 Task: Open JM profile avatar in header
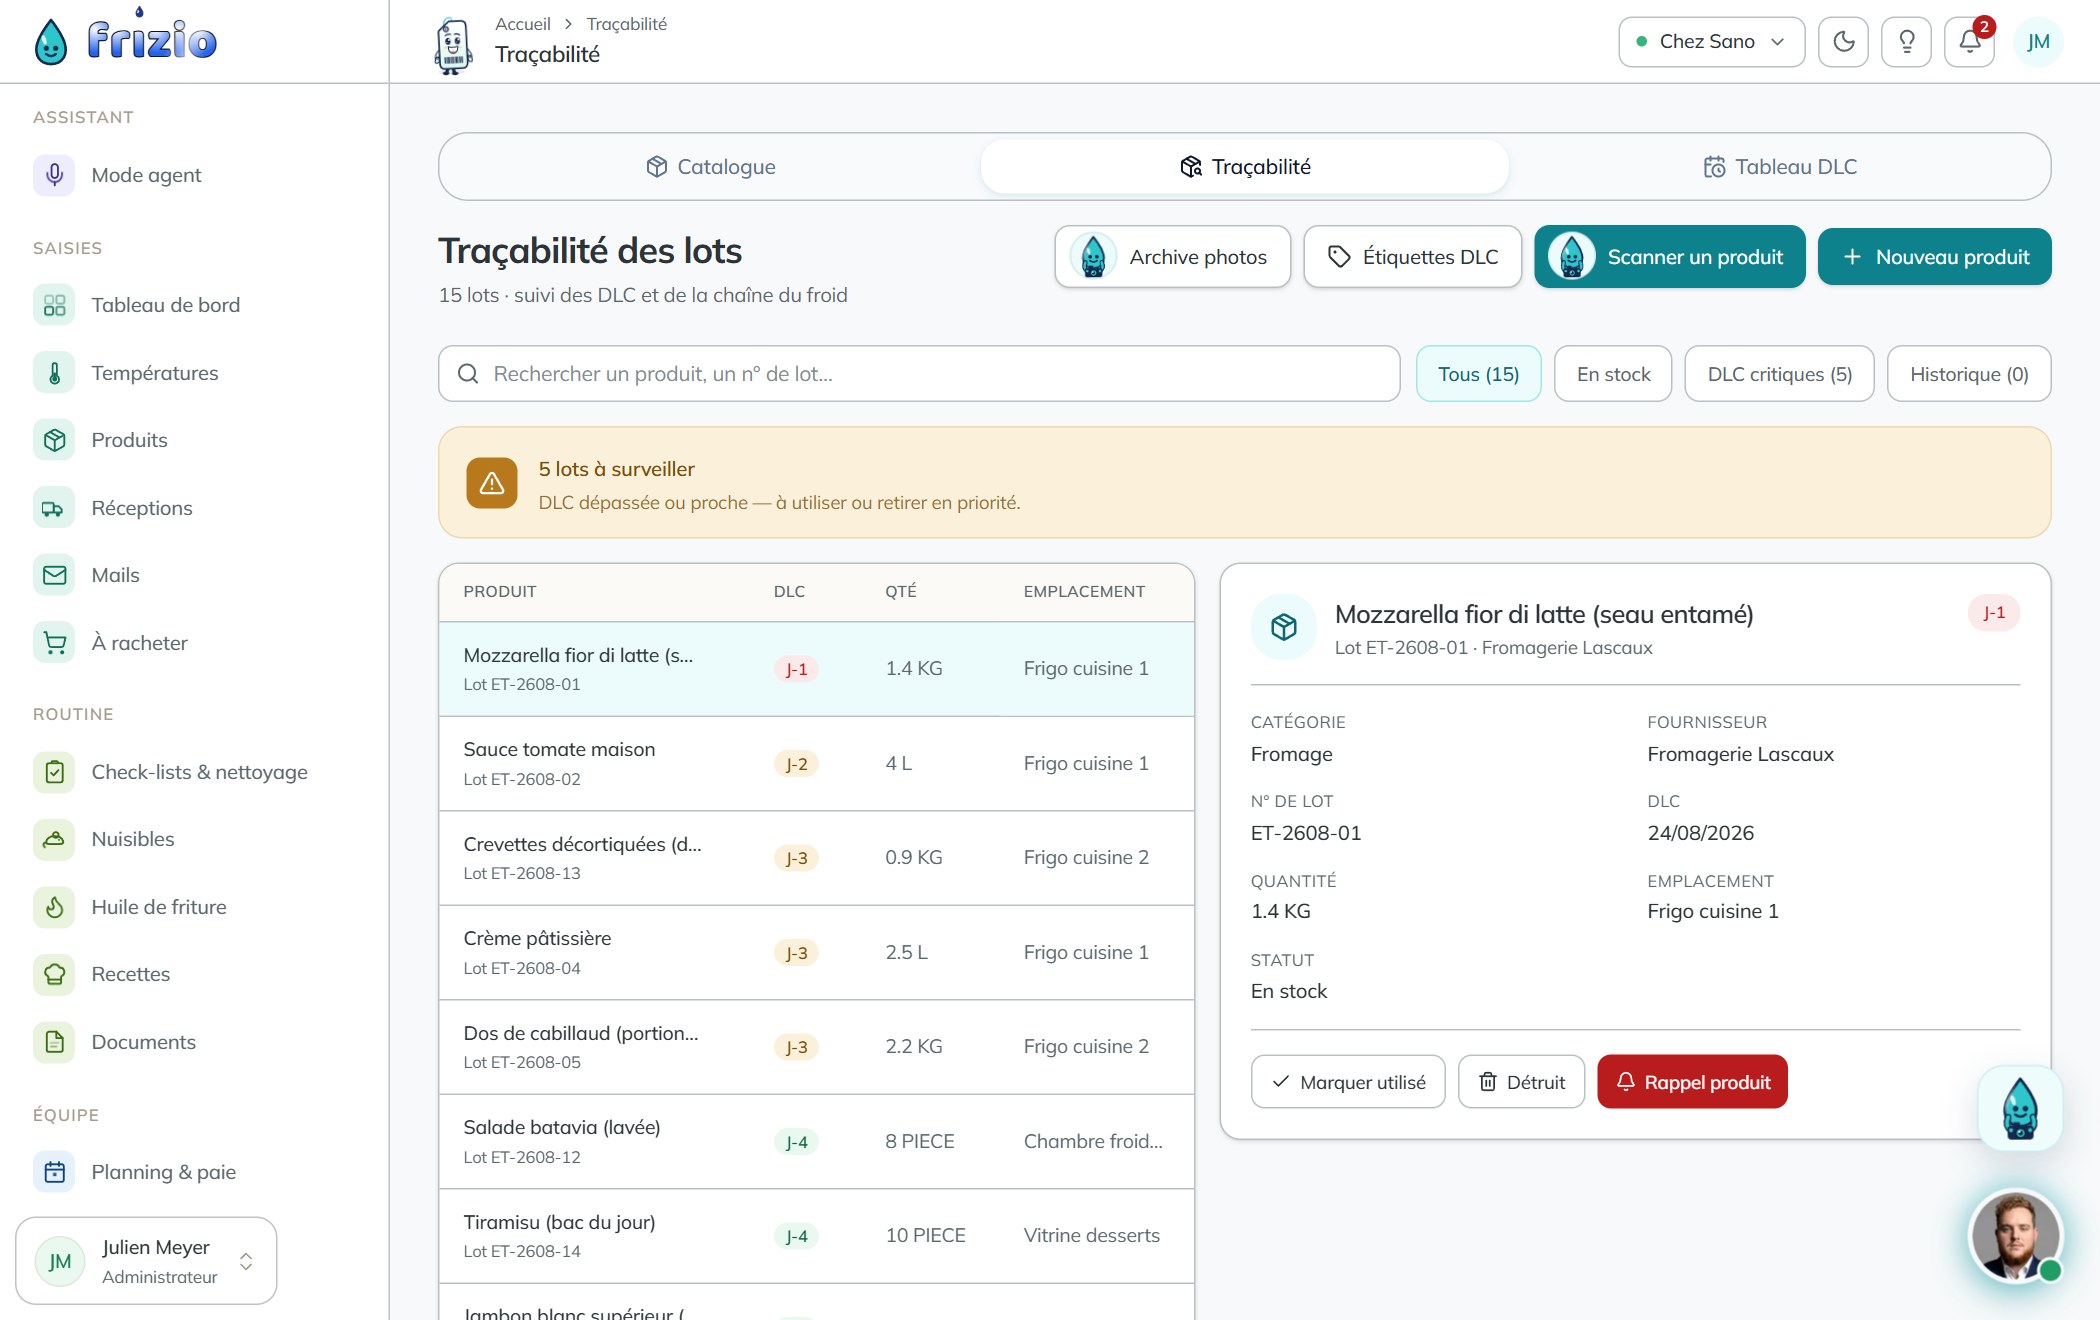pyautogui.click(x=2038, y=42)
